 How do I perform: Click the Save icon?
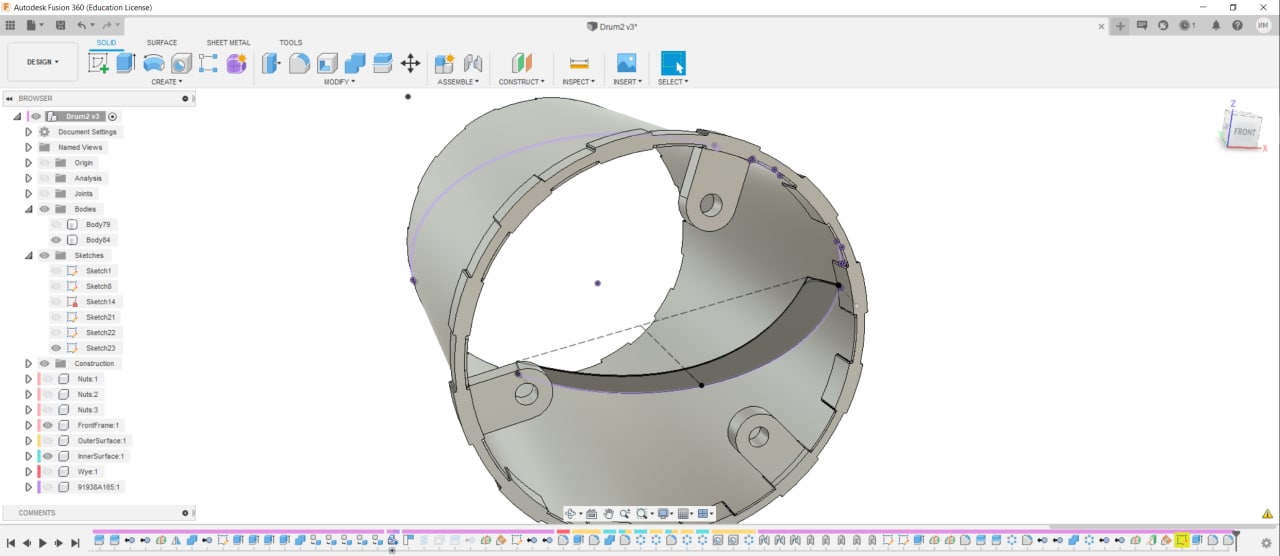tap(61, 25)
